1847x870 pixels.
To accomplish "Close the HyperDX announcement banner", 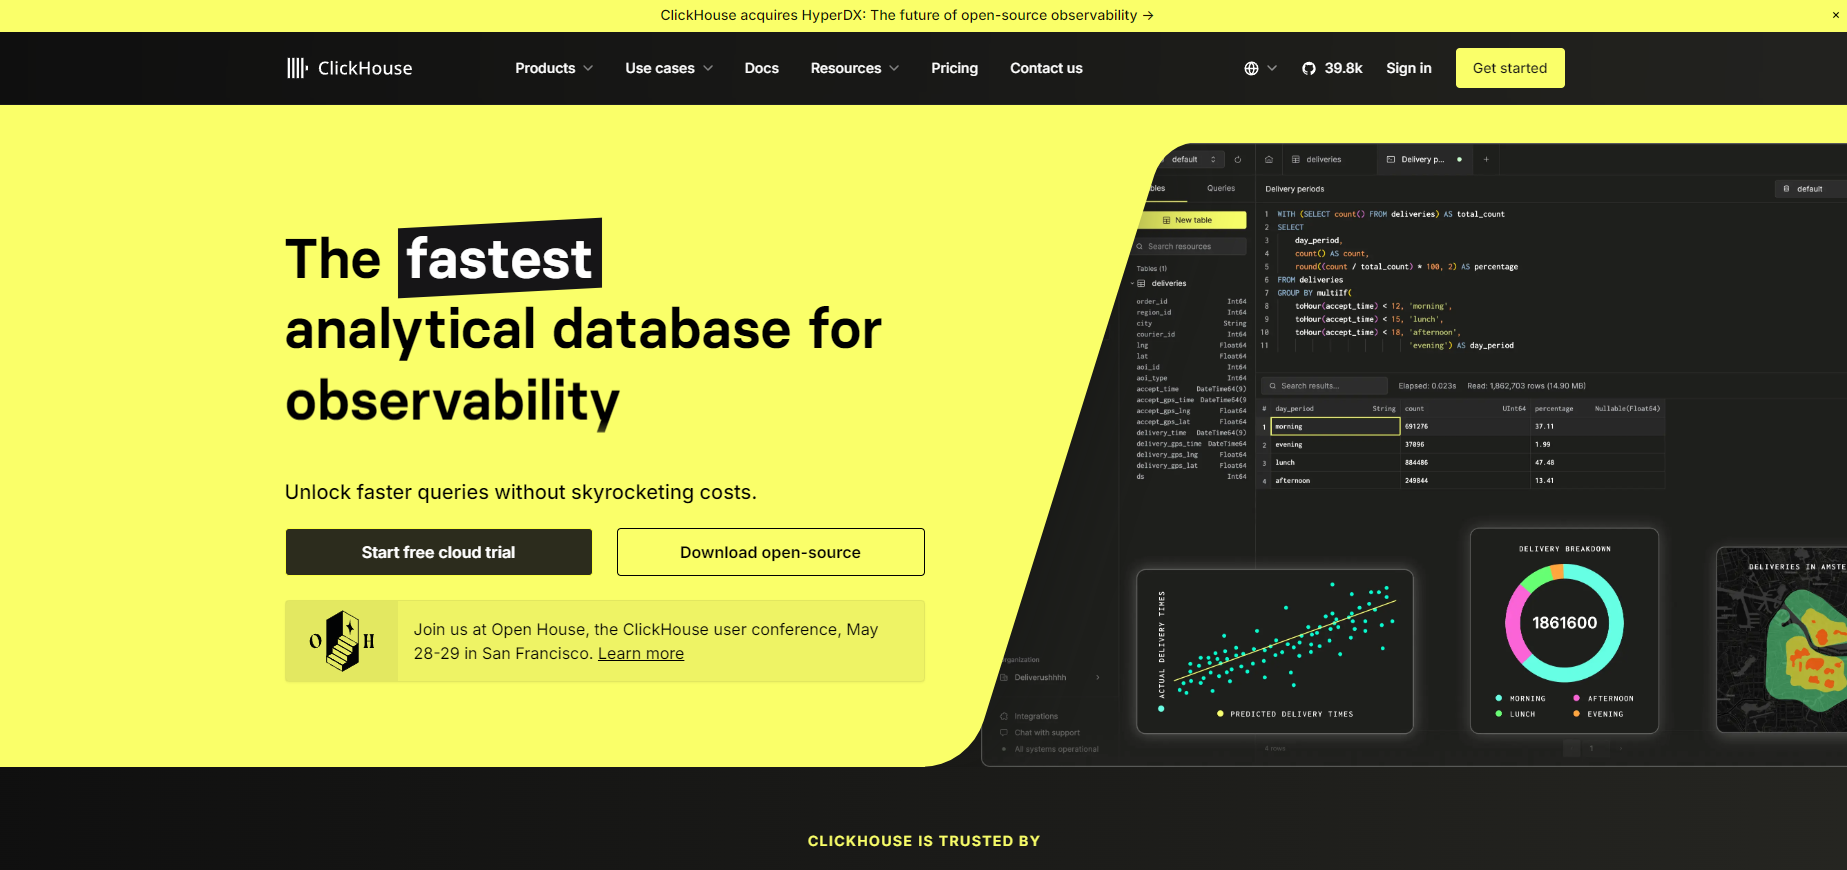I will point(1835,15).
